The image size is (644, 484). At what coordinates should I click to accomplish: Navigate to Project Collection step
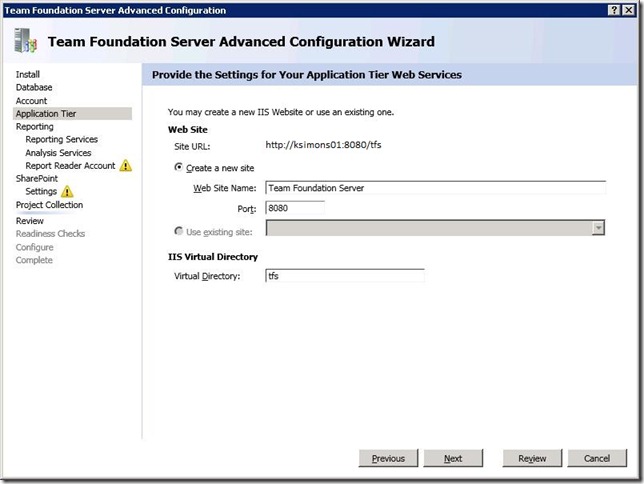50,205
